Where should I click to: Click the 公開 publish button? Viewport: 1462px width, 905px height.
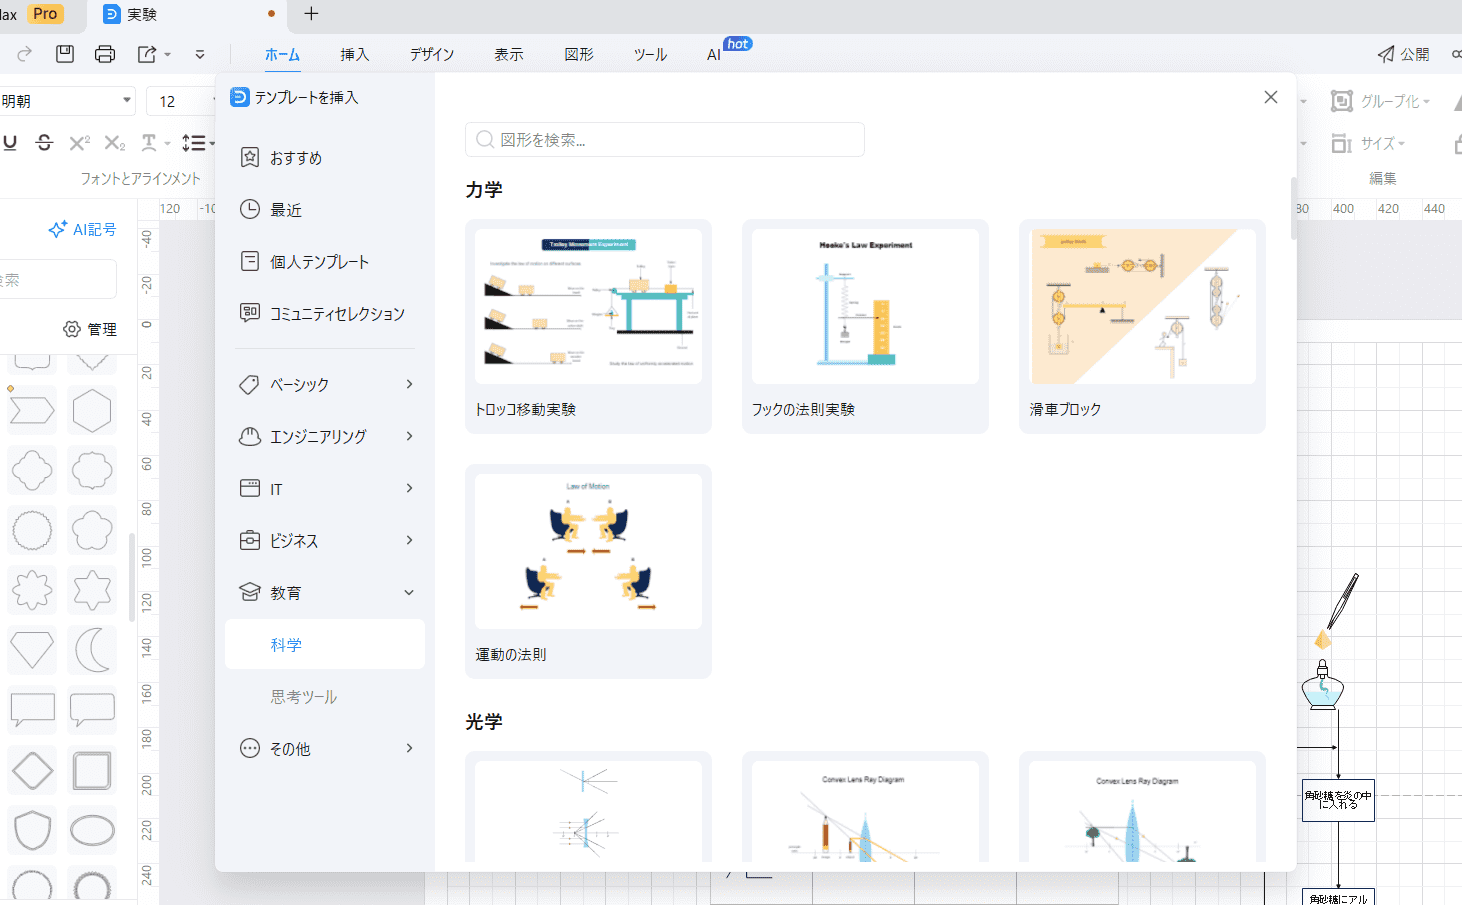pyautogui.click(x=1403, y=54)
